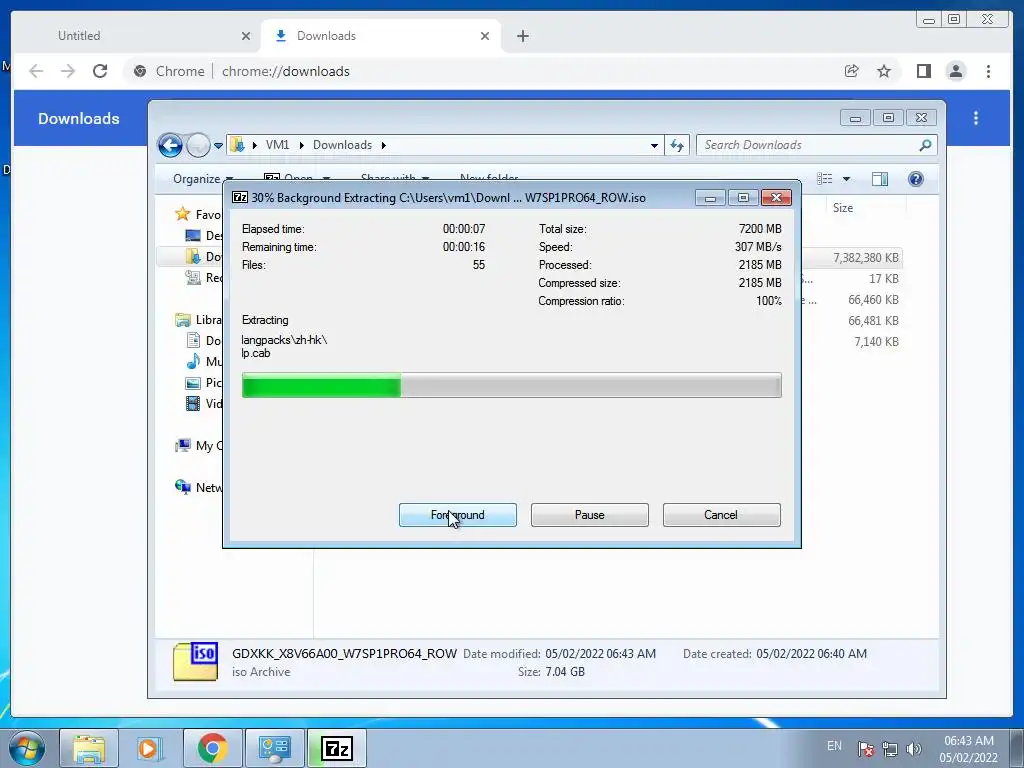Open Windows Explorer from the taskbar
Screen dimensions: 1024x768
coord(89,748)
